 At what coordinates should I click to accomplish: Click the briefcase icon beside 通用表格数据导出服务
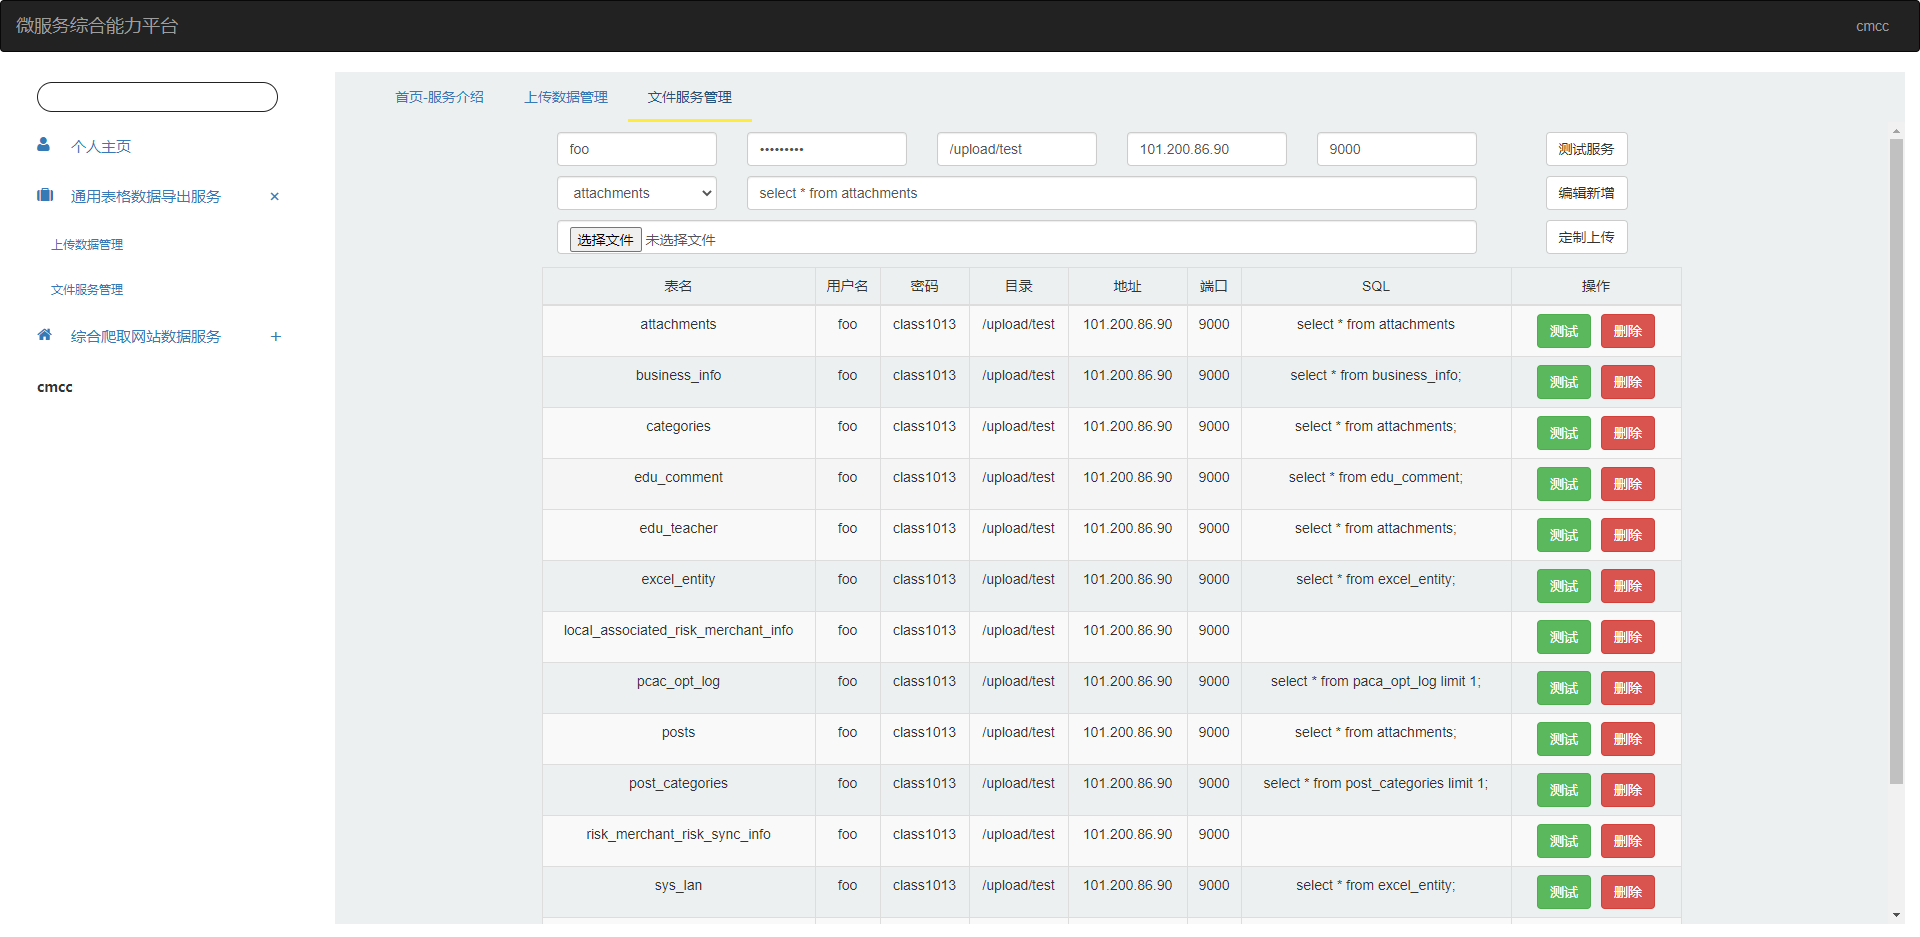[45, 195]
